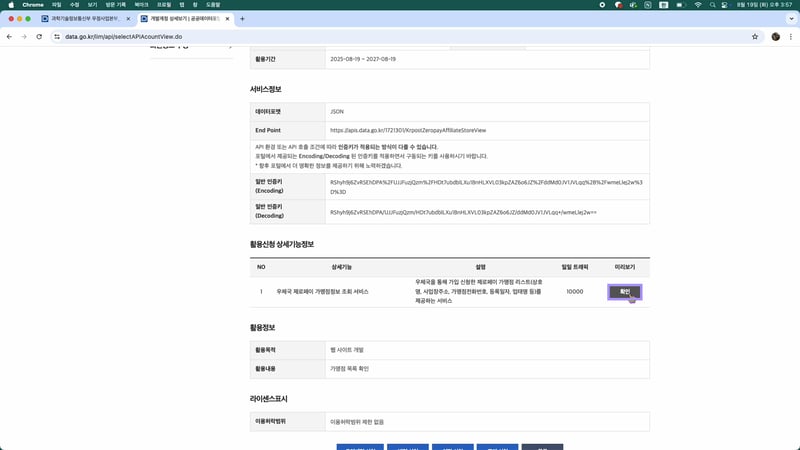Open the tab search dropdown arrow
Image resolution: width=800 pixels, height=450 pixels.
[x=791, y=19]
